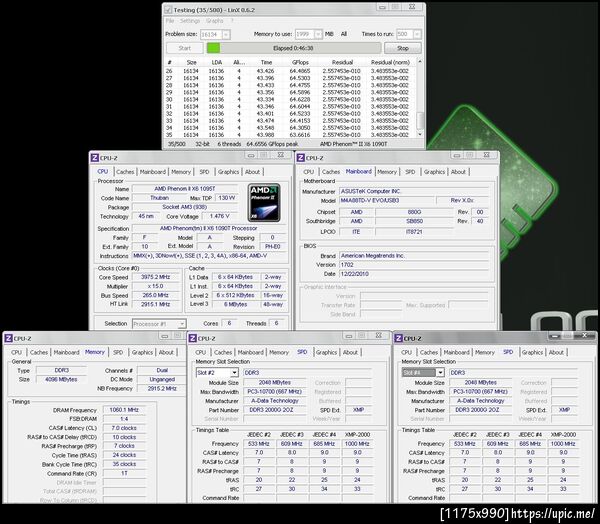
Task: Open Memory tab in Slot #2 SPD window
Action: pyautogui.click(x=279, y=353)
